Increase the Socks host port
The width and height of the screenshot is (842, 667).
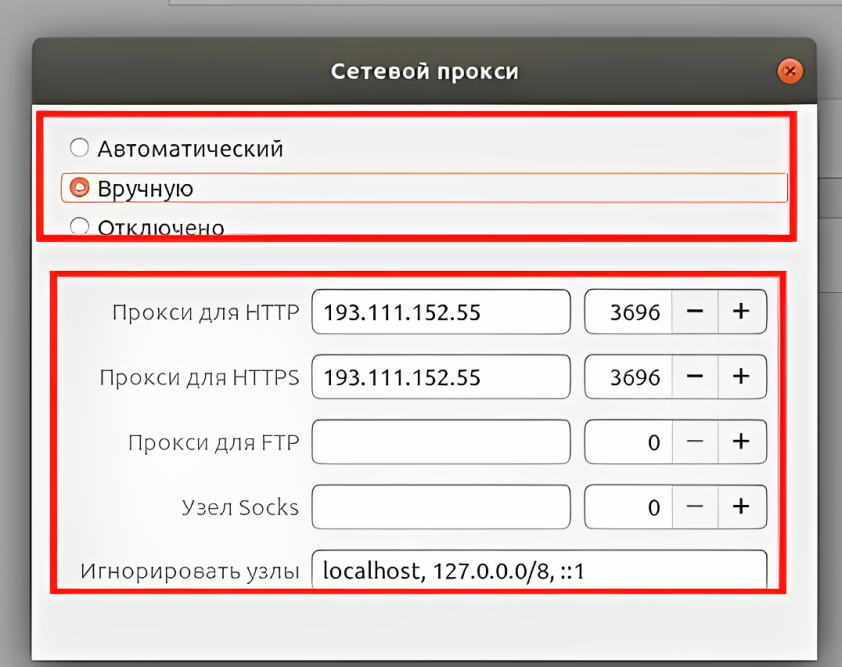[742, 507]
